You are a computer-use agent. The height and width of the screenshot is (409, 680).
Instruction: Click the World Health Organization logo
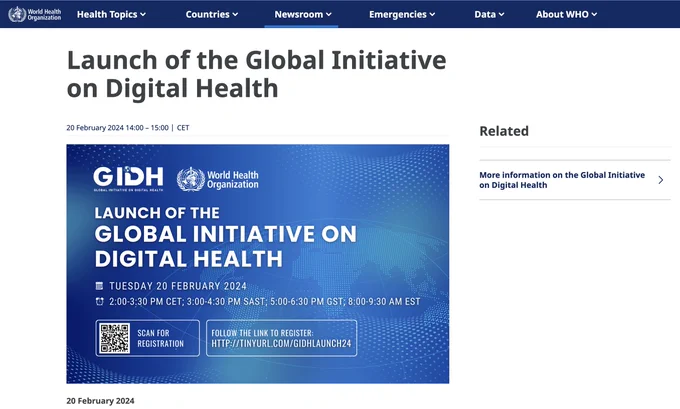click(35, 14)
